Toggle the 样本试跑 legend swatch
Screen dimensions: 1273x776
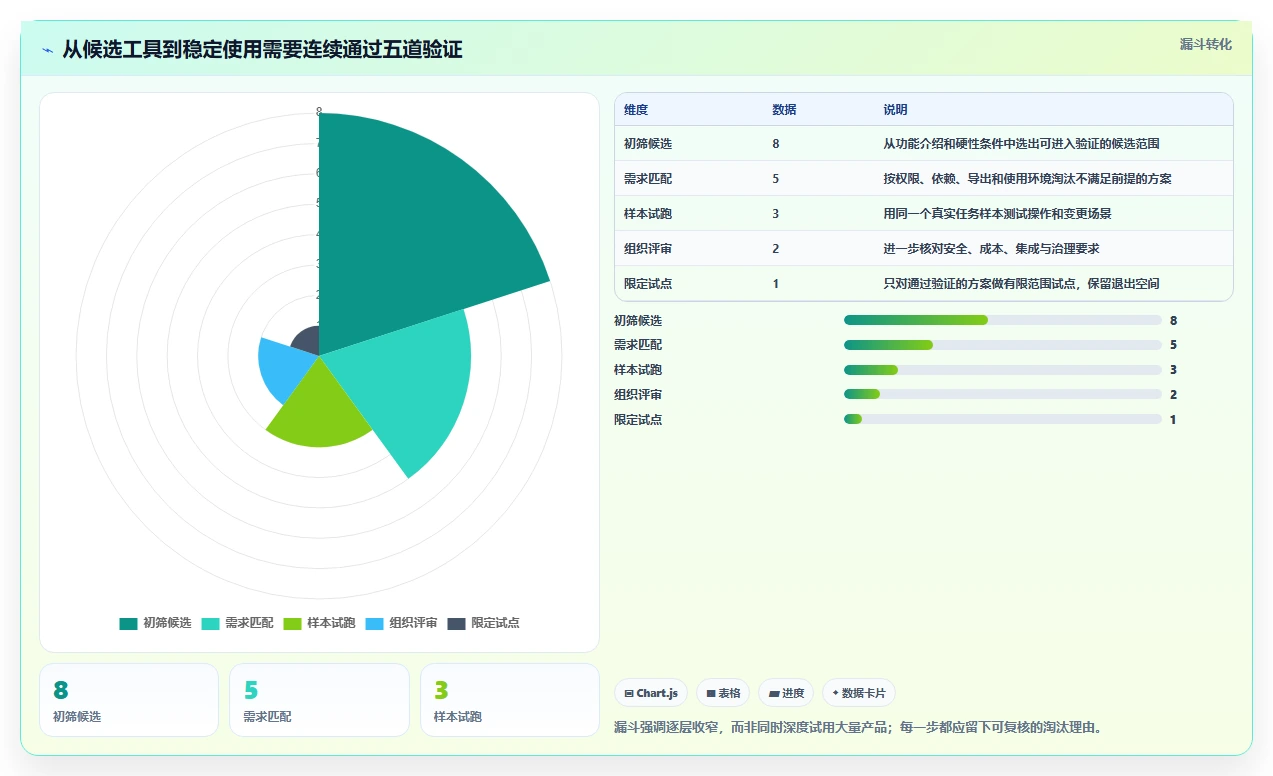click(292, 623)
